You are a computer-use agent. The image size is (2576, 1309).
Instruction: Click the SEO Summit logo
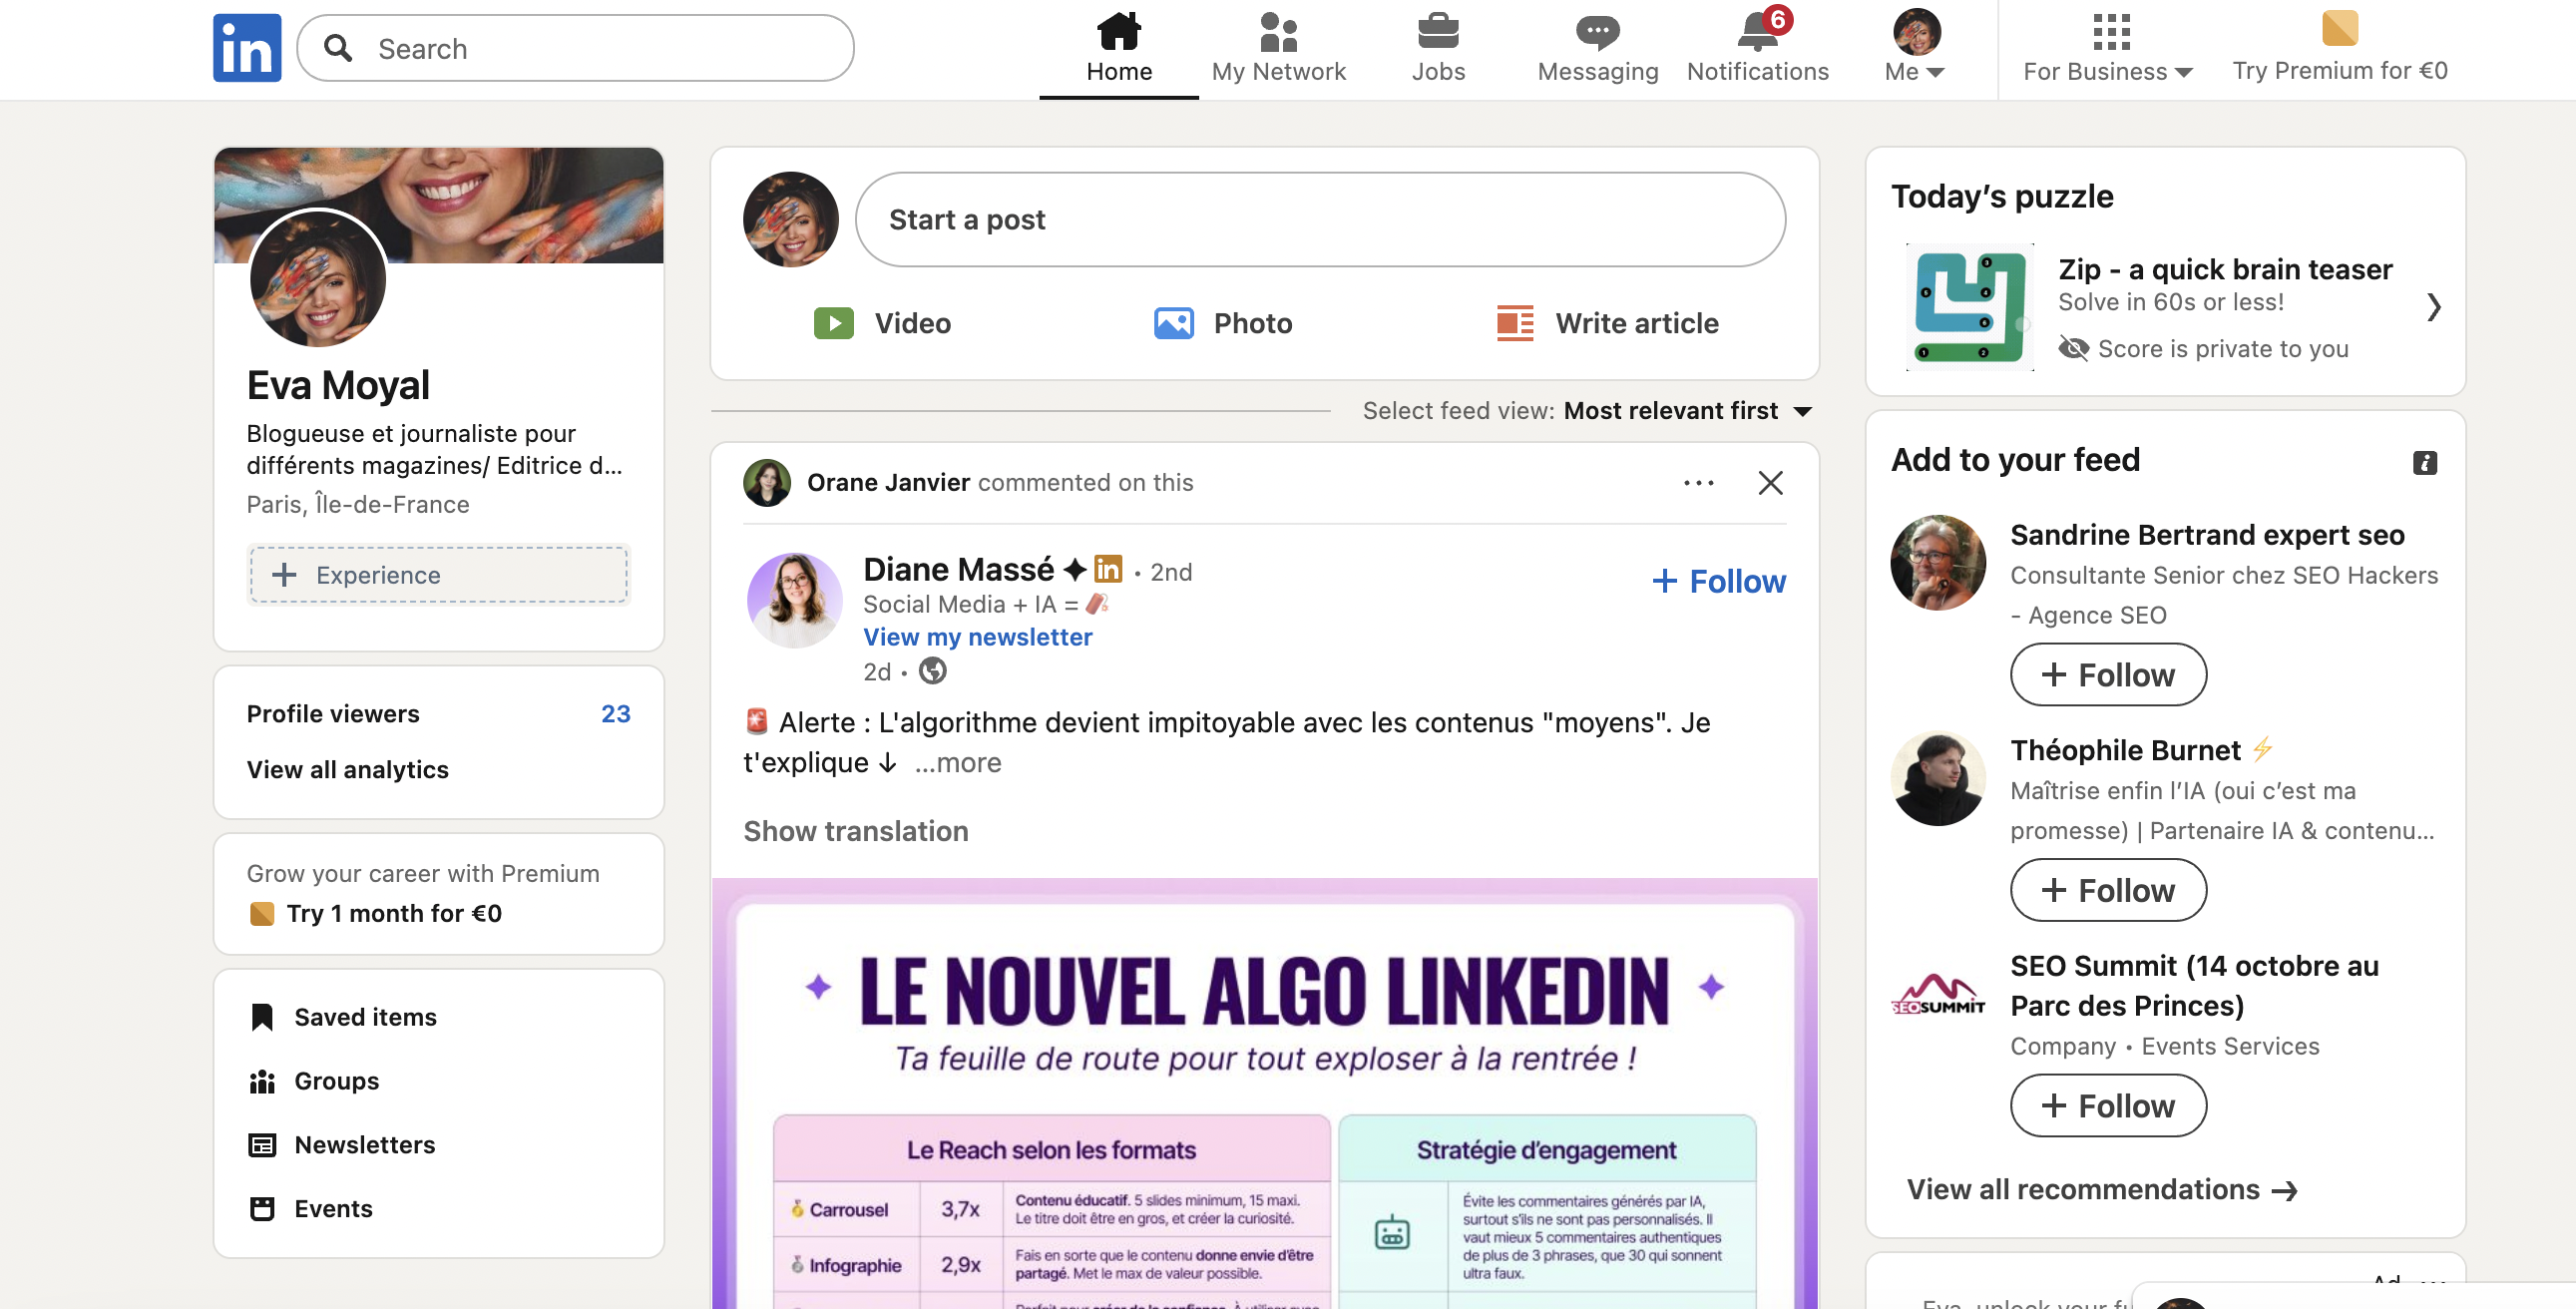pos(1938,994)
